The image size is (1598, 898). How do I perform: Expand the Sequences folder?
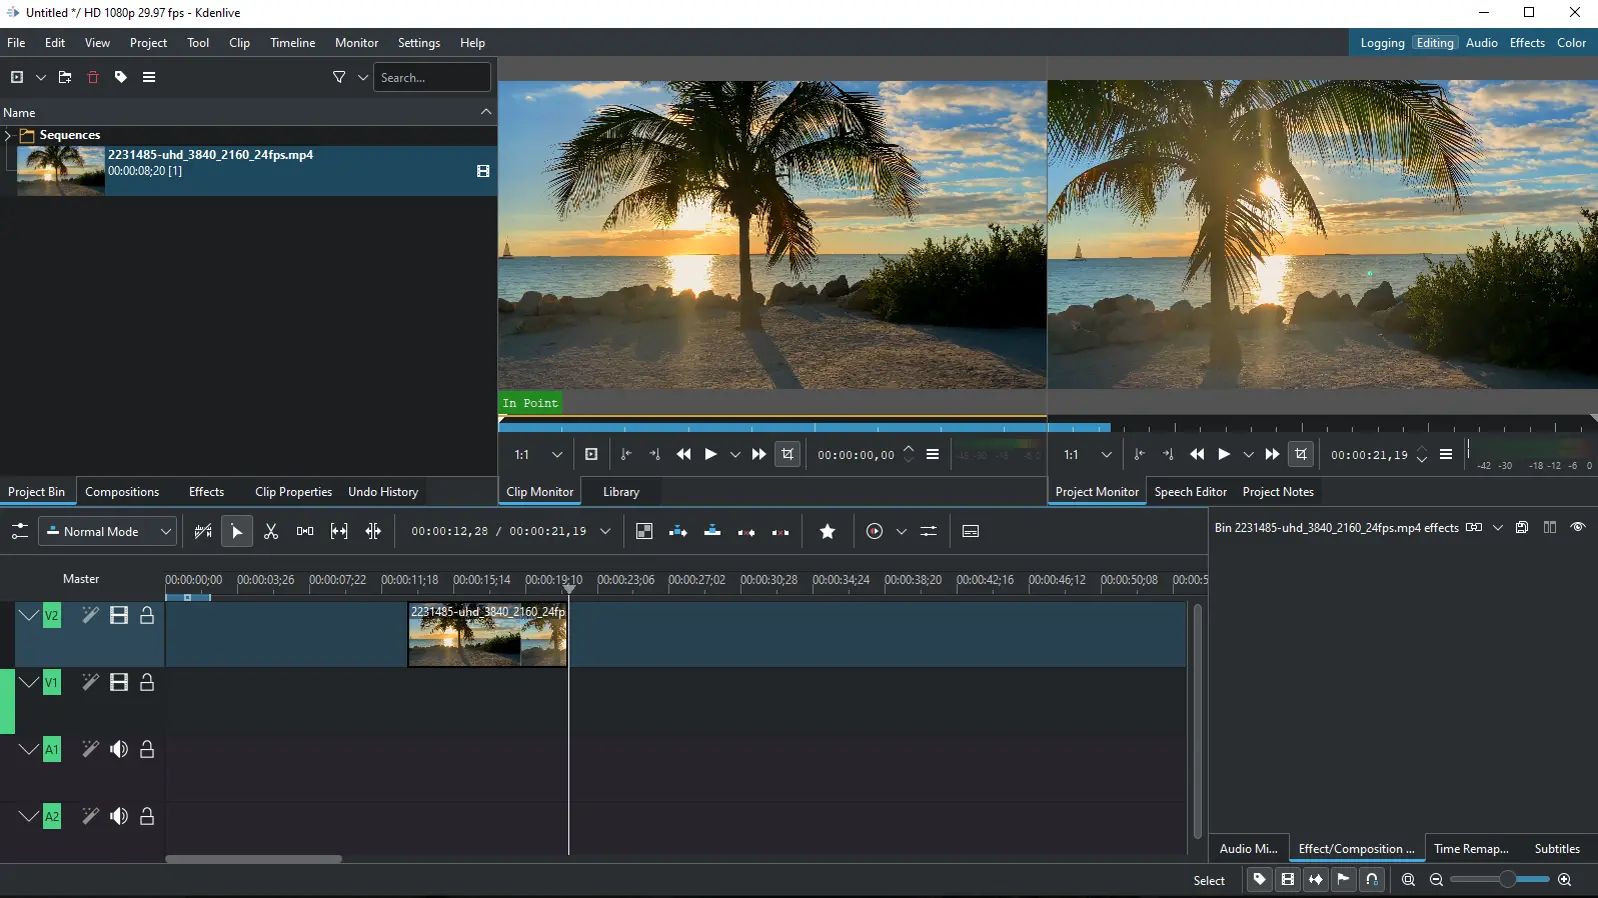pos(8,135)
